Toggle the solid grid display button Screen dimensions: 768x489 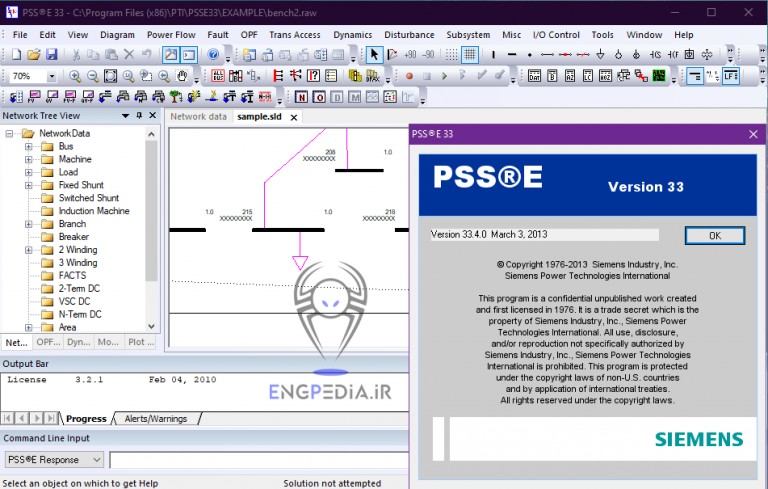coord(470,54)
